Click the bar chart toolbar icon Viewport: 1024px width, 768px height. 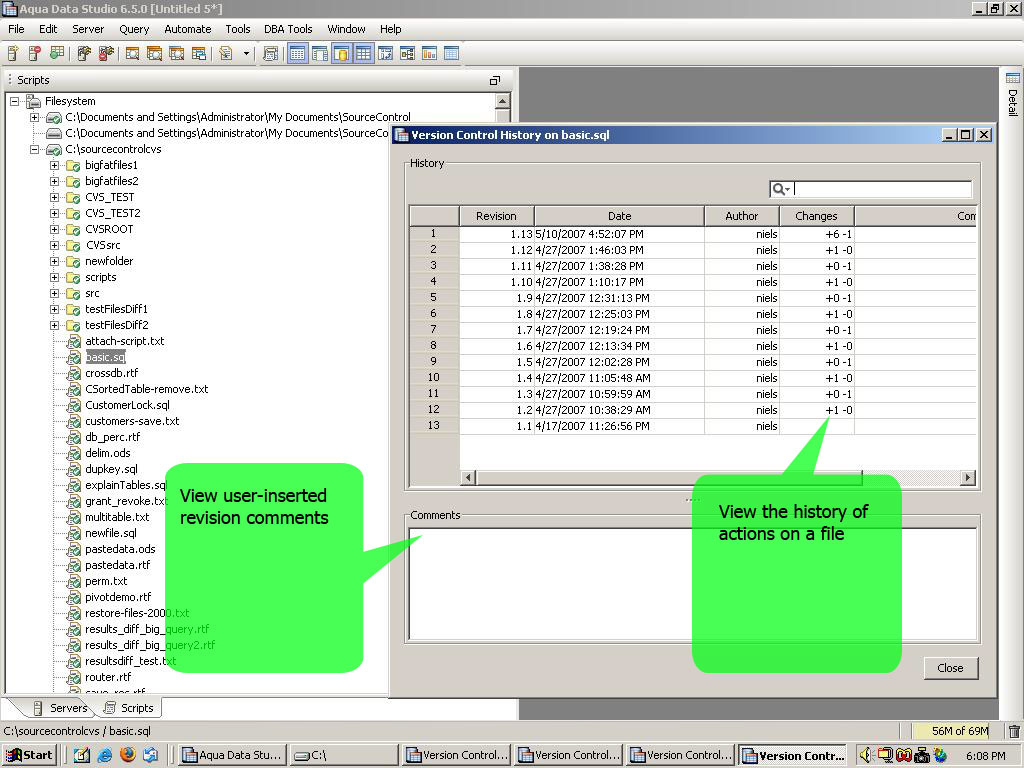[429, 54]
